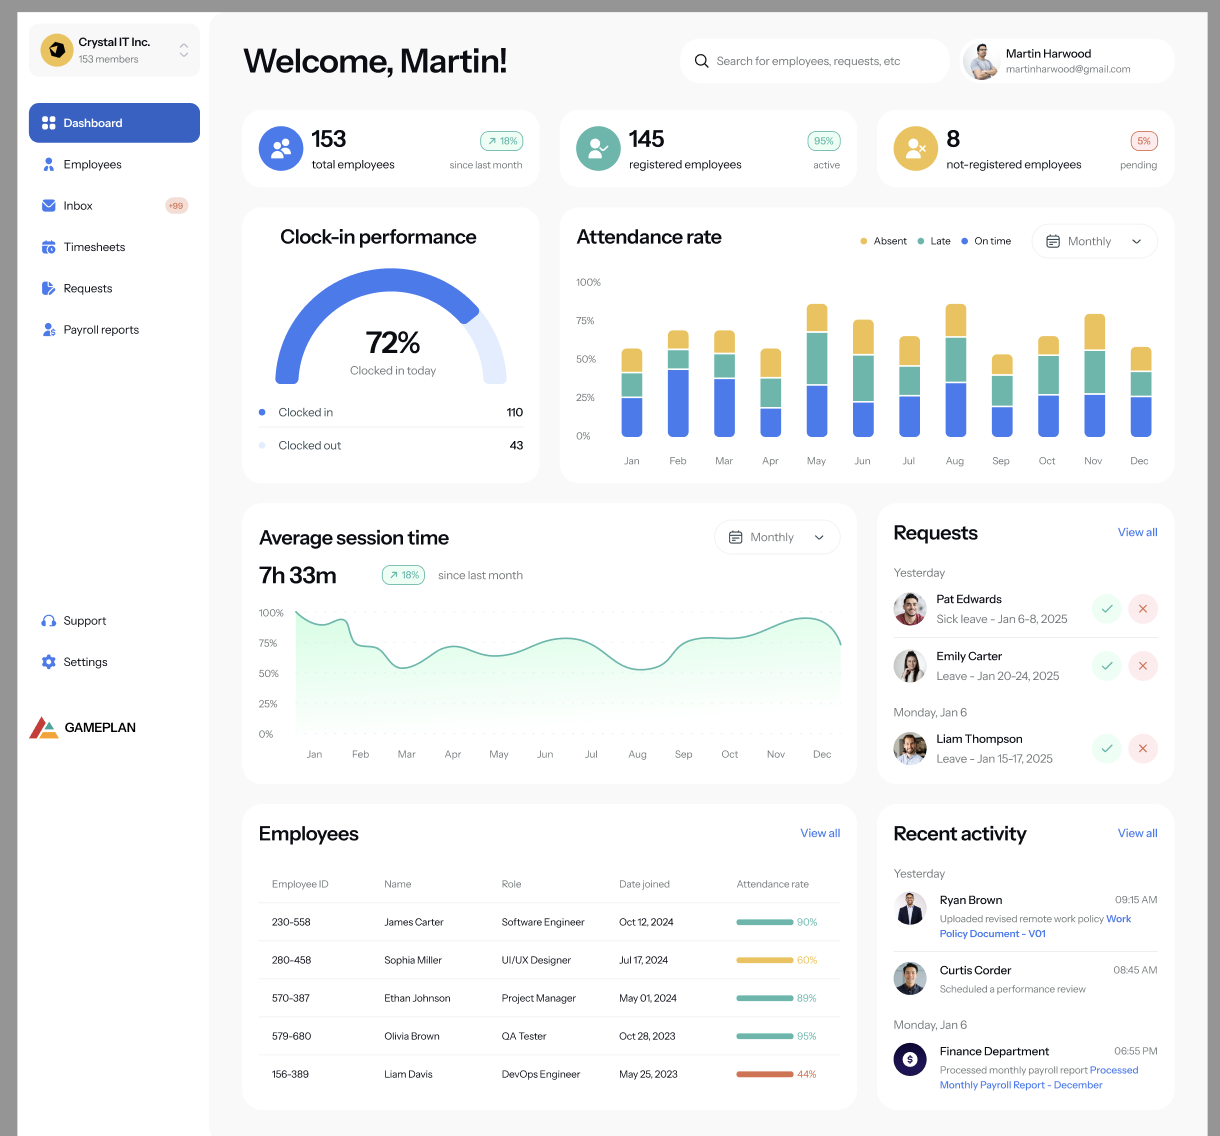Click the Employees person icon in sidebar

click(x=48, y=164)
